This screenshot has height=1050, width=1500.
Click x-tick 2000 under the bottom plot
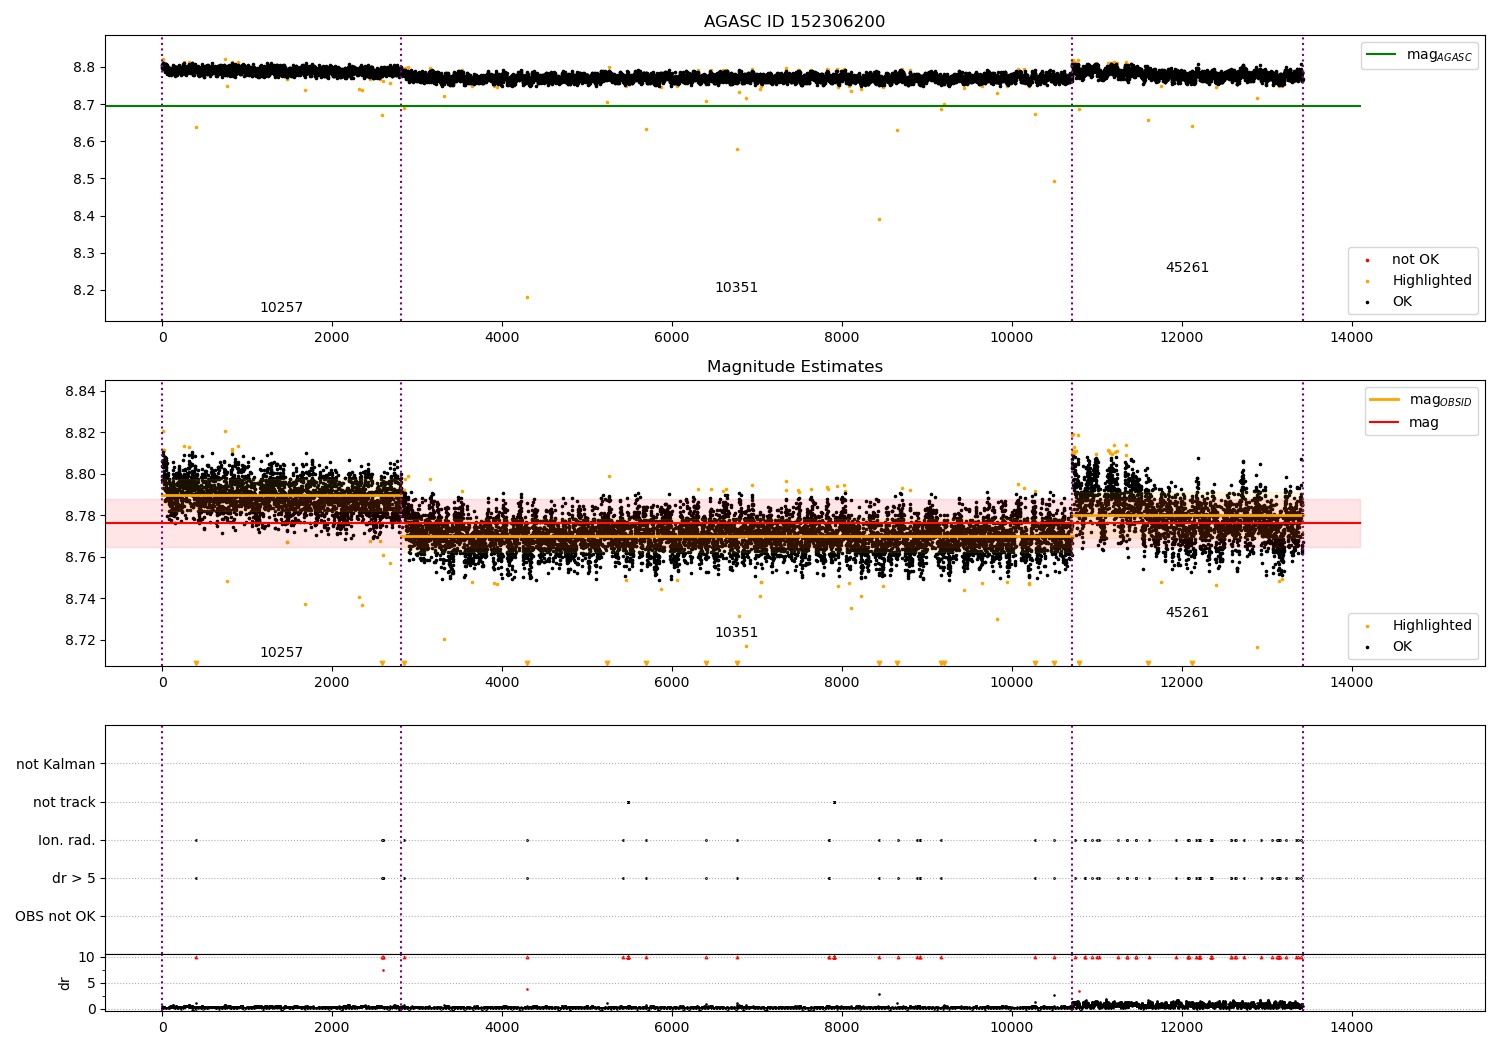[x=332, y=1028]
